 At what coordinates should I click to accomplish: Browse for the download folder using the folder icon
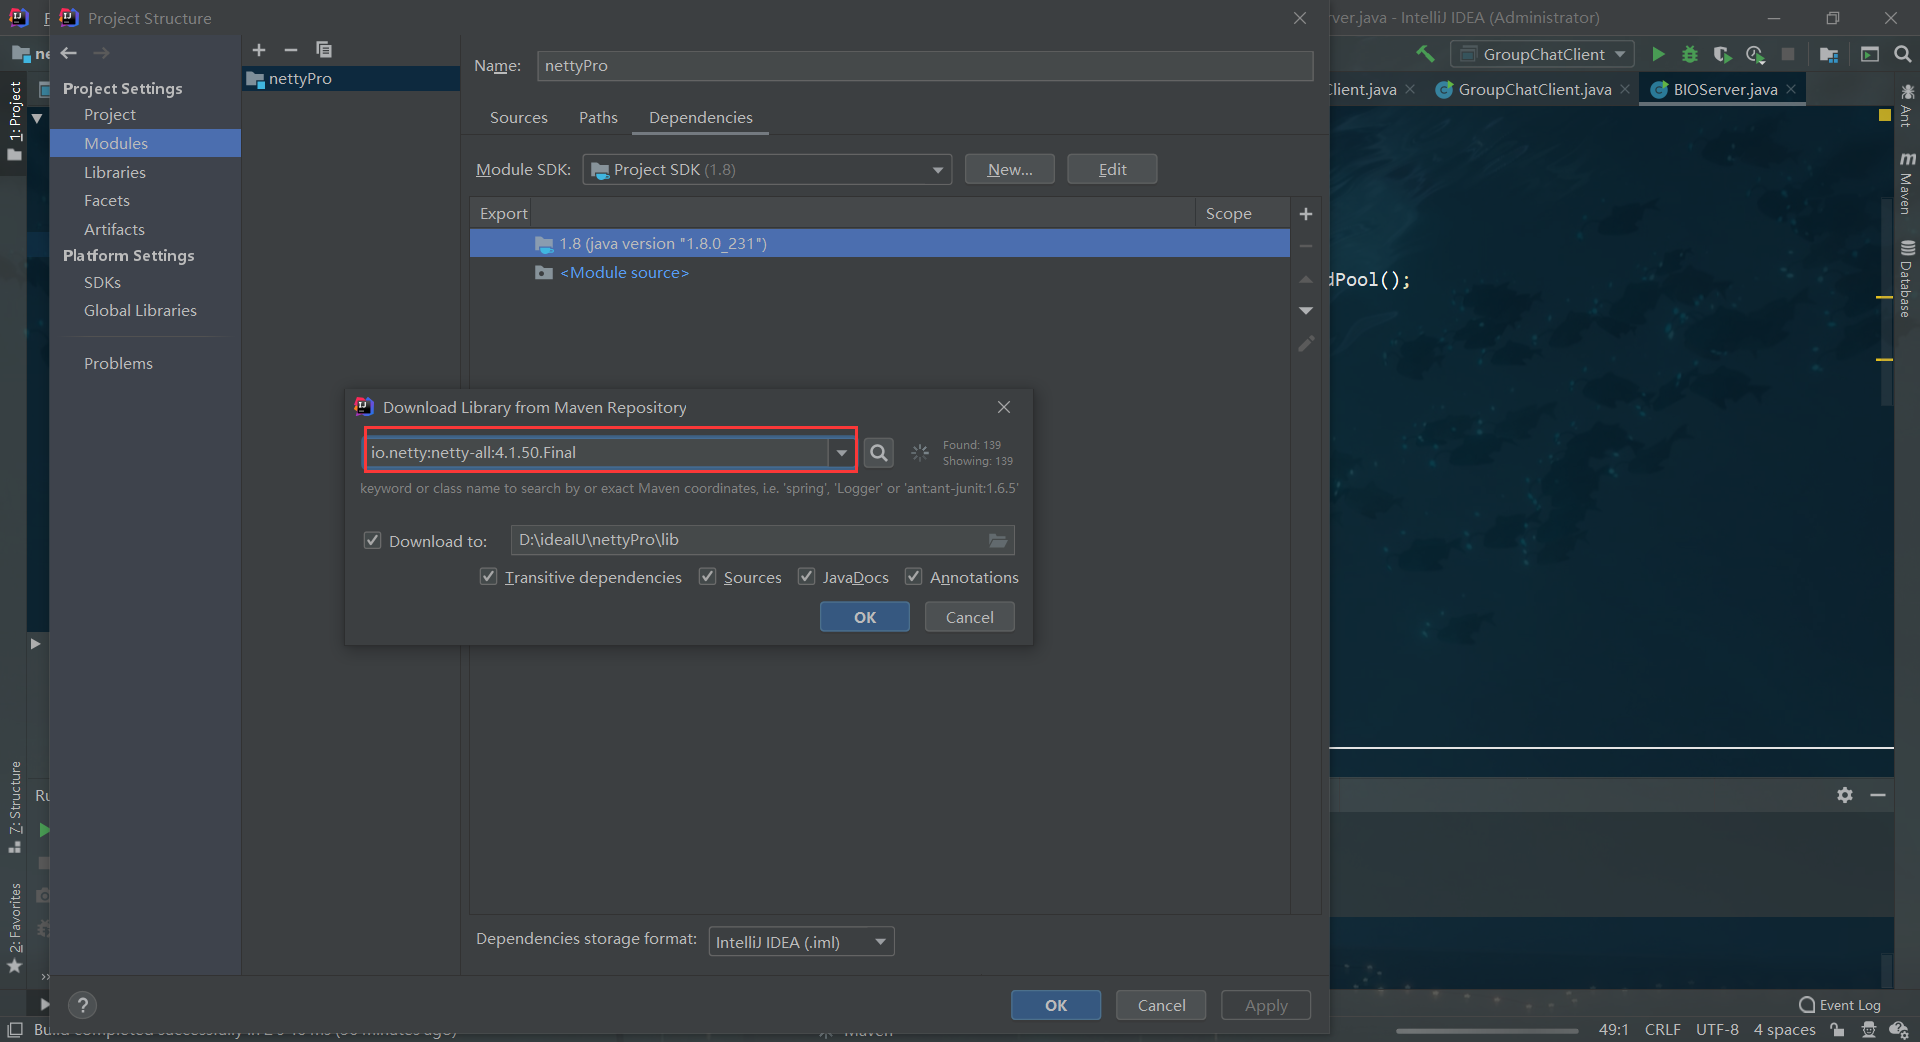point(998,541)
